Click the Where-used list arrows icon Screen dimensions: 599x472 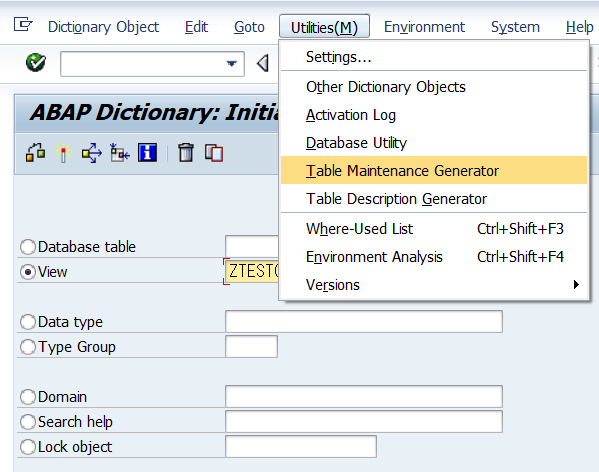pyautogui.click(x=92, y=153)
